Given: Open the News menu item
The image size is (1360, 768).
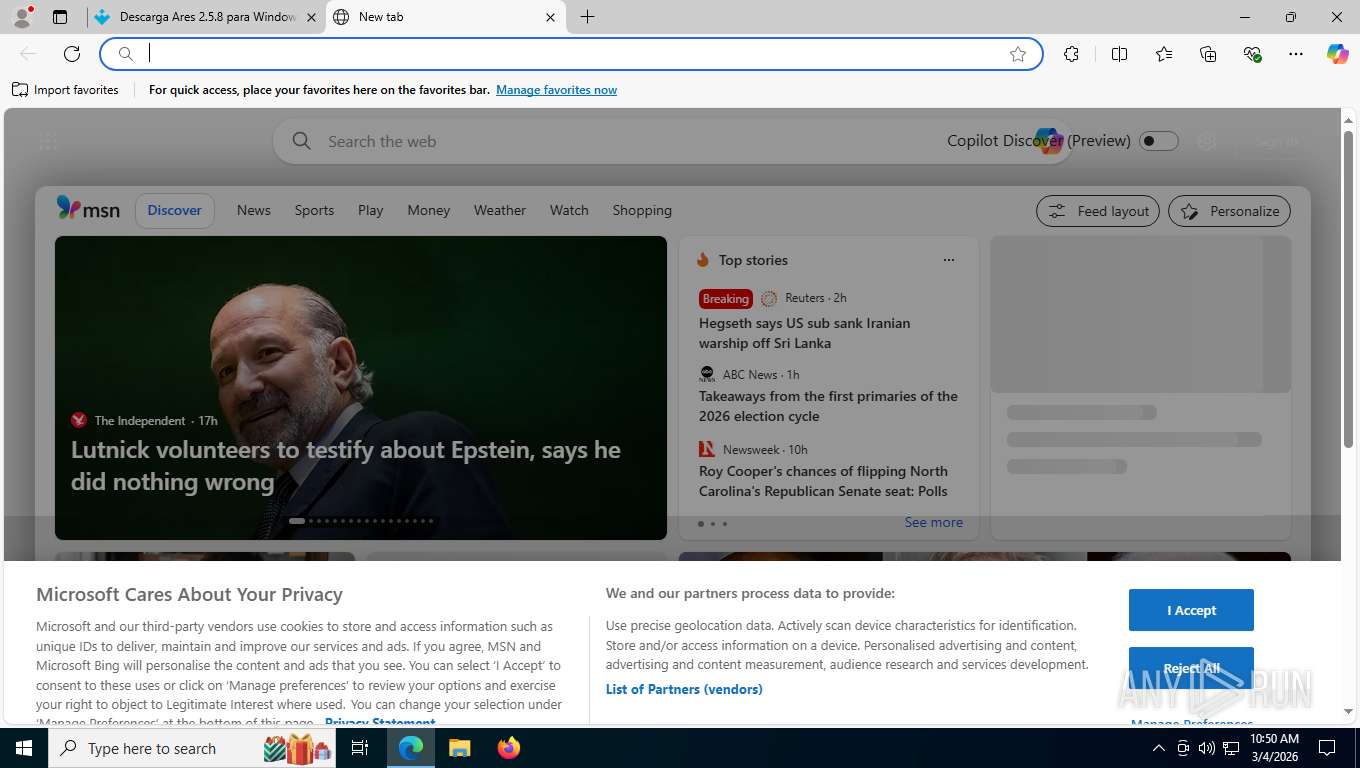Looking at the screenshot, I should pos(254,210).
